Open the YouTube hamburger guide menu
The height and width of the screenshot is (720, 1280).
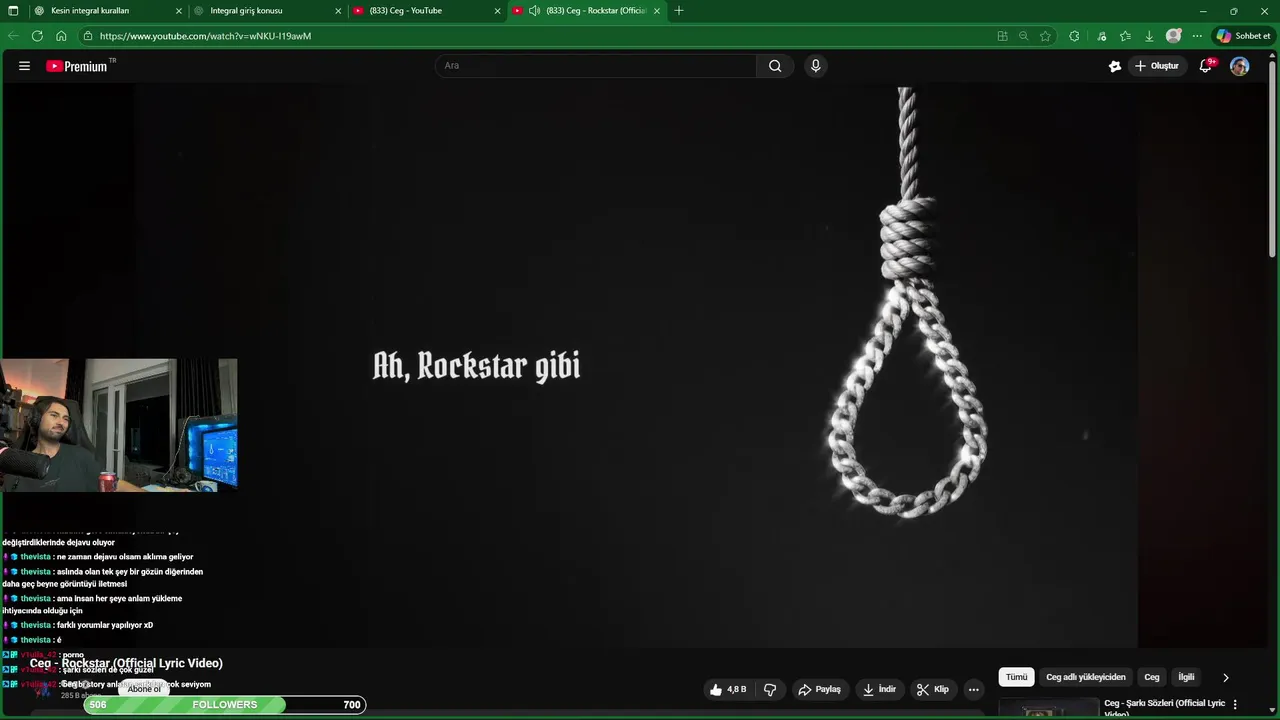pos(24,66)
